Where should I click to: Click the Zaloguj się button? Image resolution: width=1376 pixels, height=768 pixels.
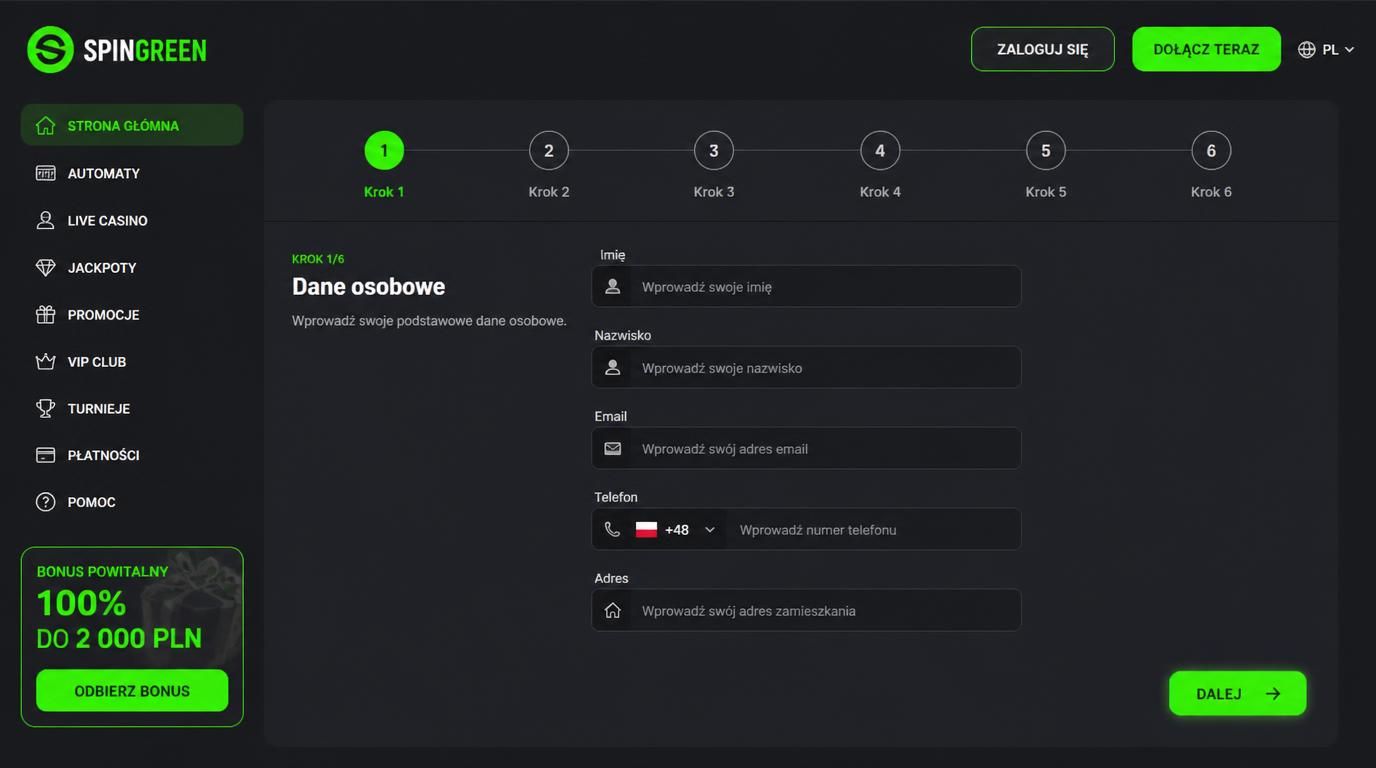point(1043,49)
